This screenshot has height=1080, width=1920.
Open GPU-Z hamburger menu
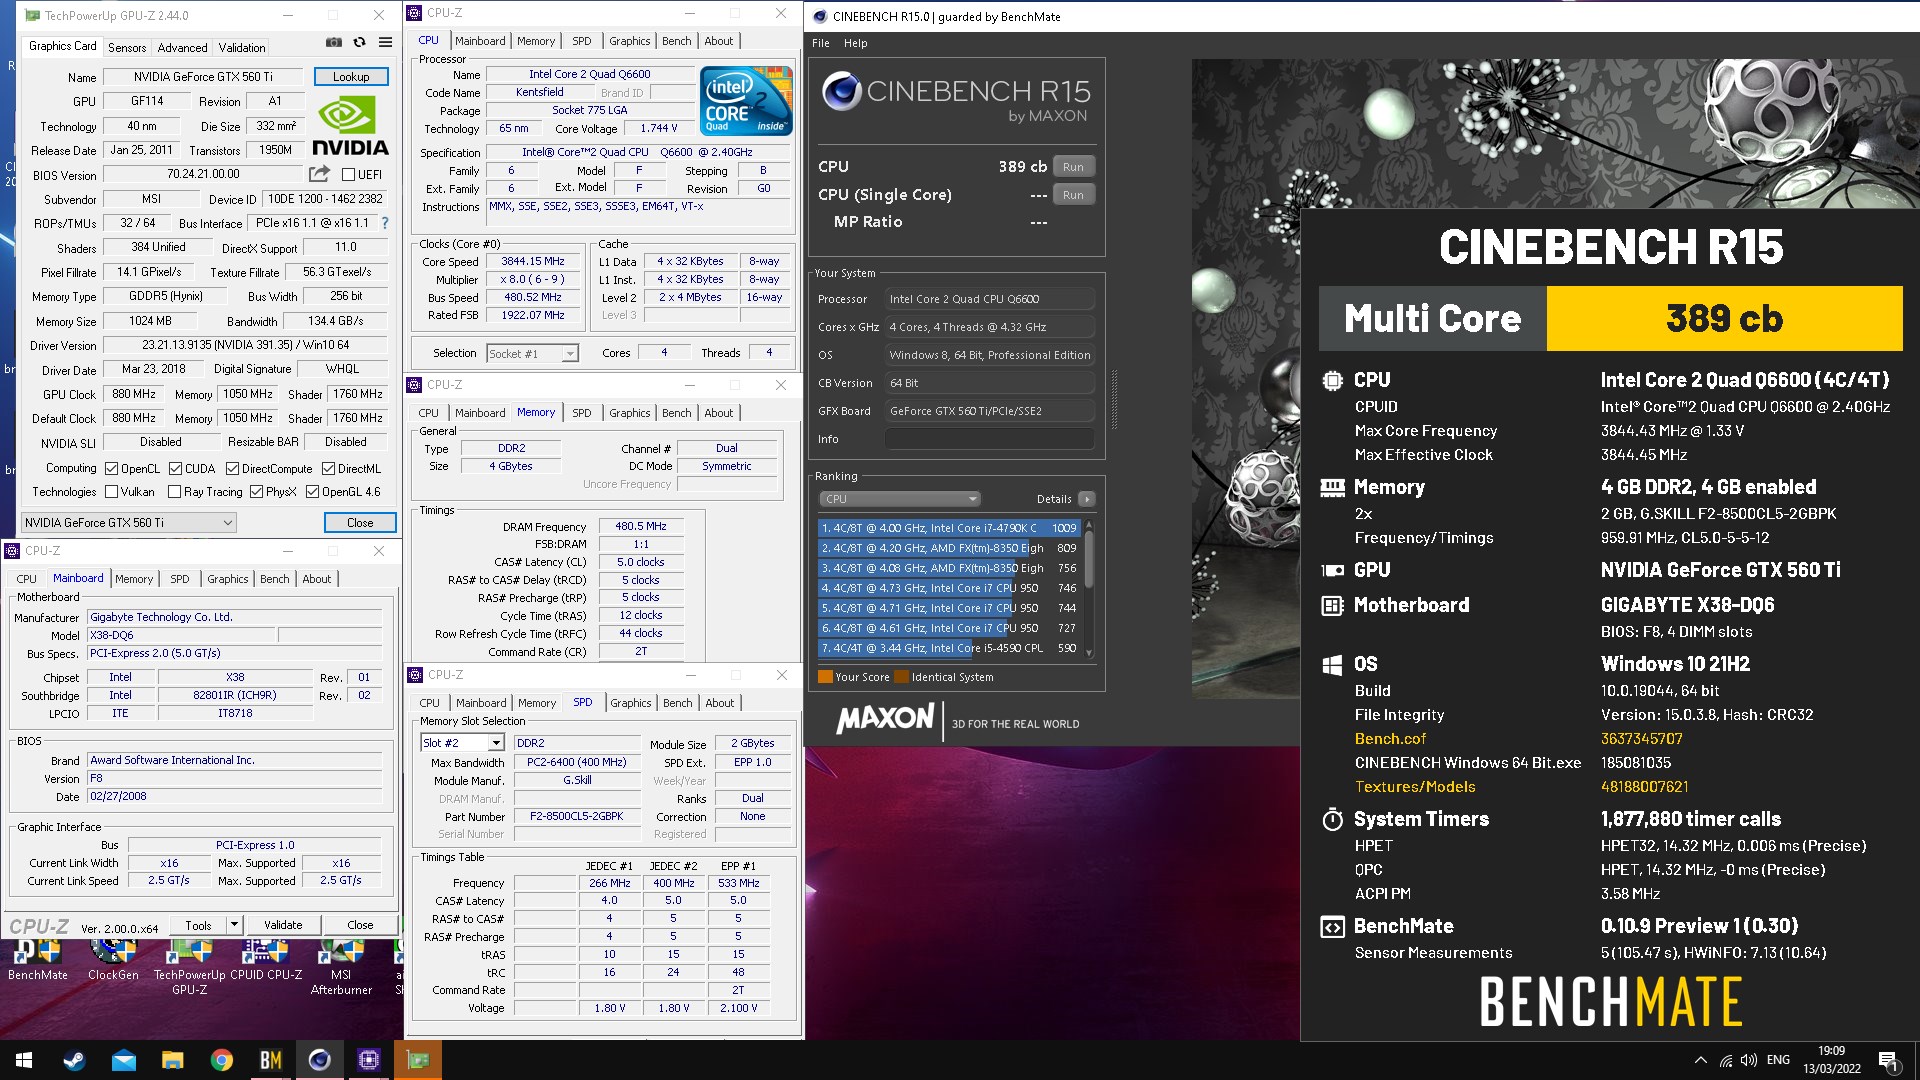point(385,43)
